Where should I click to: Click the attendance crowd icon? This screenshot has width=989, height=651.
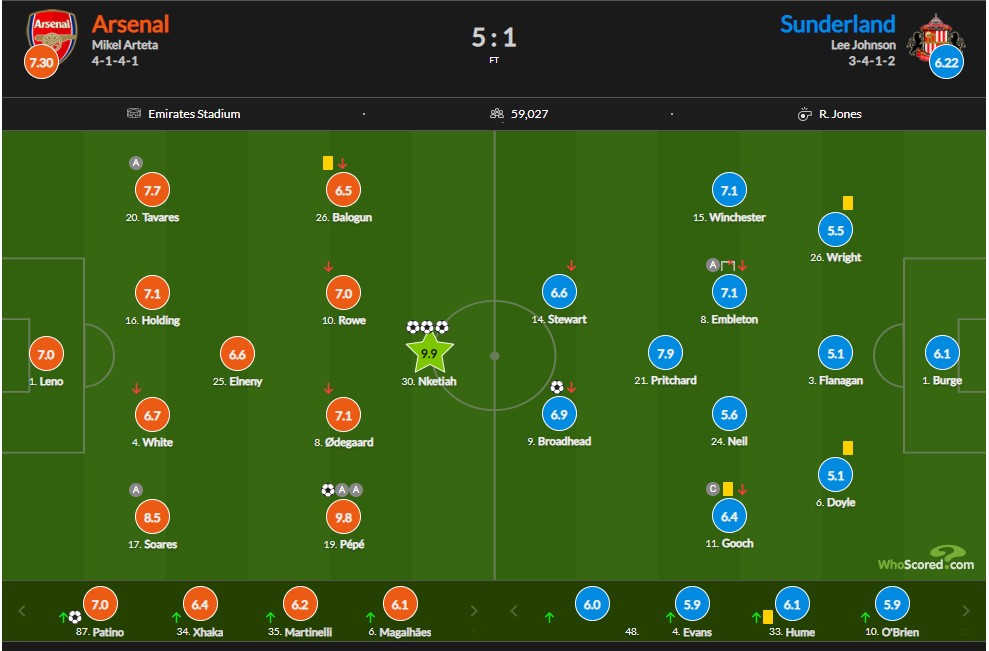[497, 114]
